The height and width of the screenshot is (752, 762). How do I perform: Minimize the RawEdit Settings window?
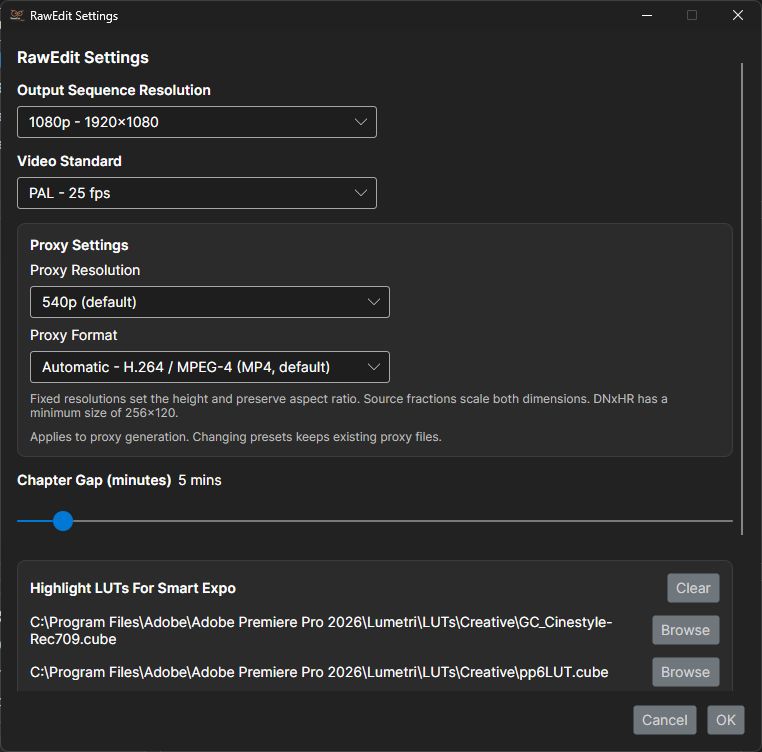(x=647, y=16)
